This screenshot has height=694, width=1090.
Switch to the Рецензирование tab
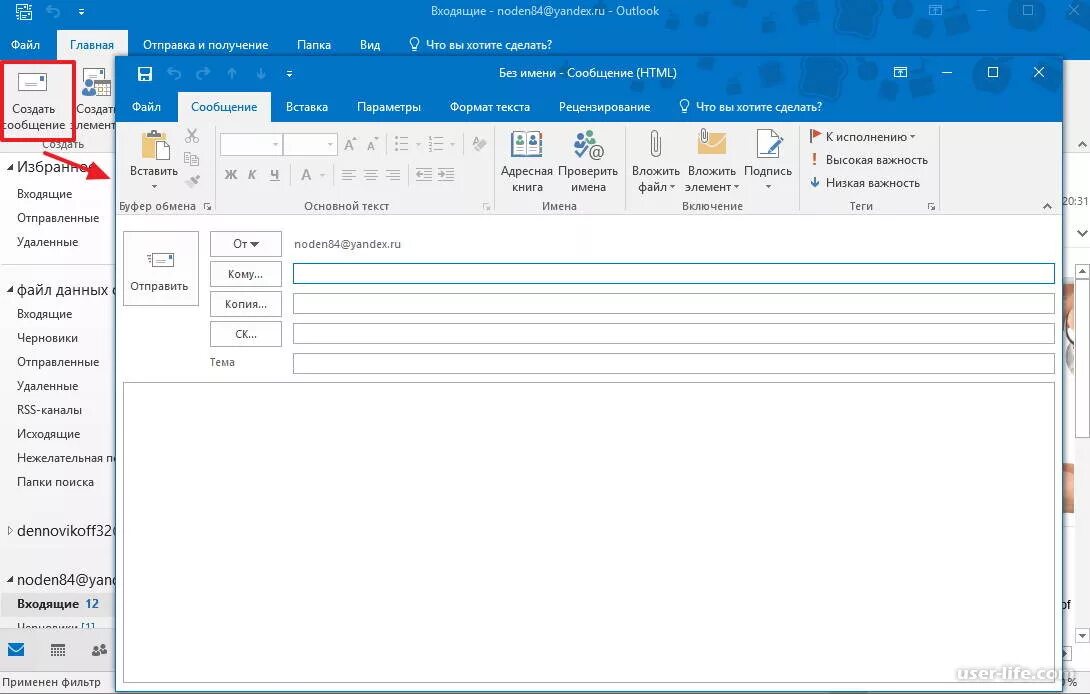tap(604, 107)
